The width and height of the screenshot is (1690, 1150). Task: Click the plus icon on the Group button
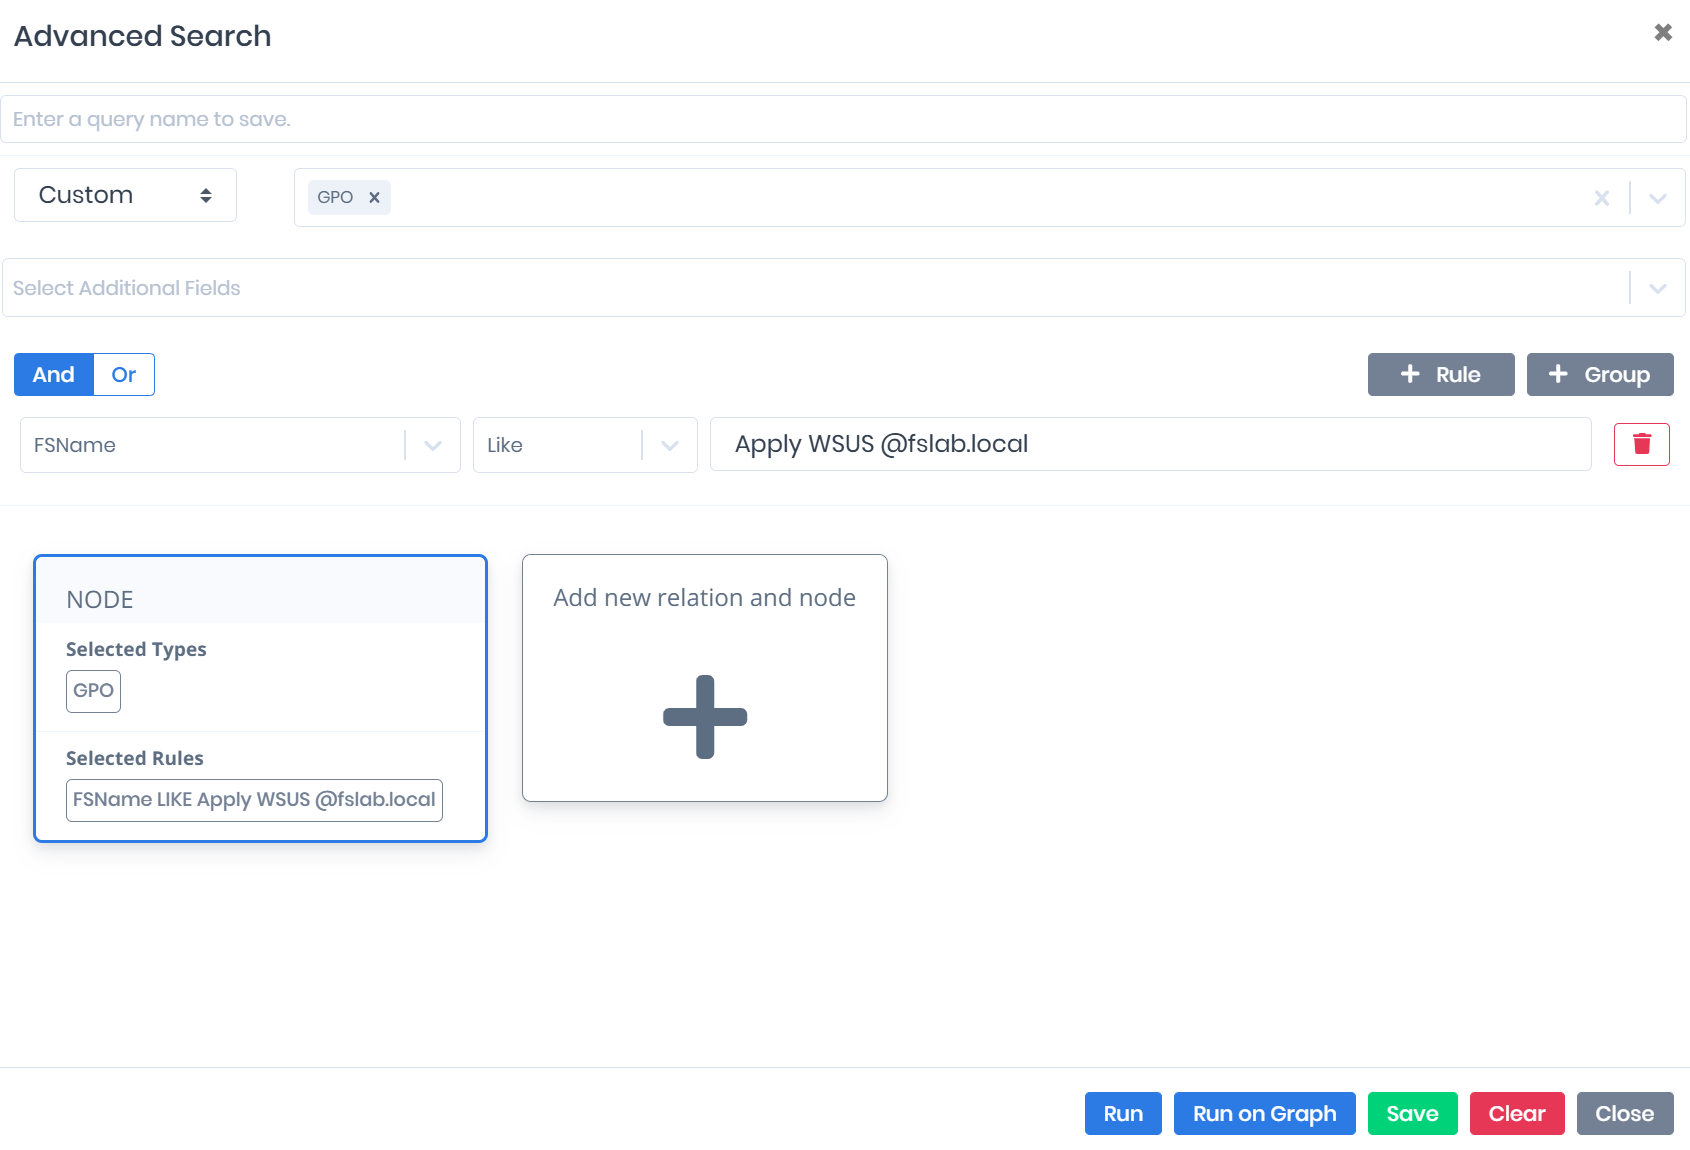(x=1558, y=374)
